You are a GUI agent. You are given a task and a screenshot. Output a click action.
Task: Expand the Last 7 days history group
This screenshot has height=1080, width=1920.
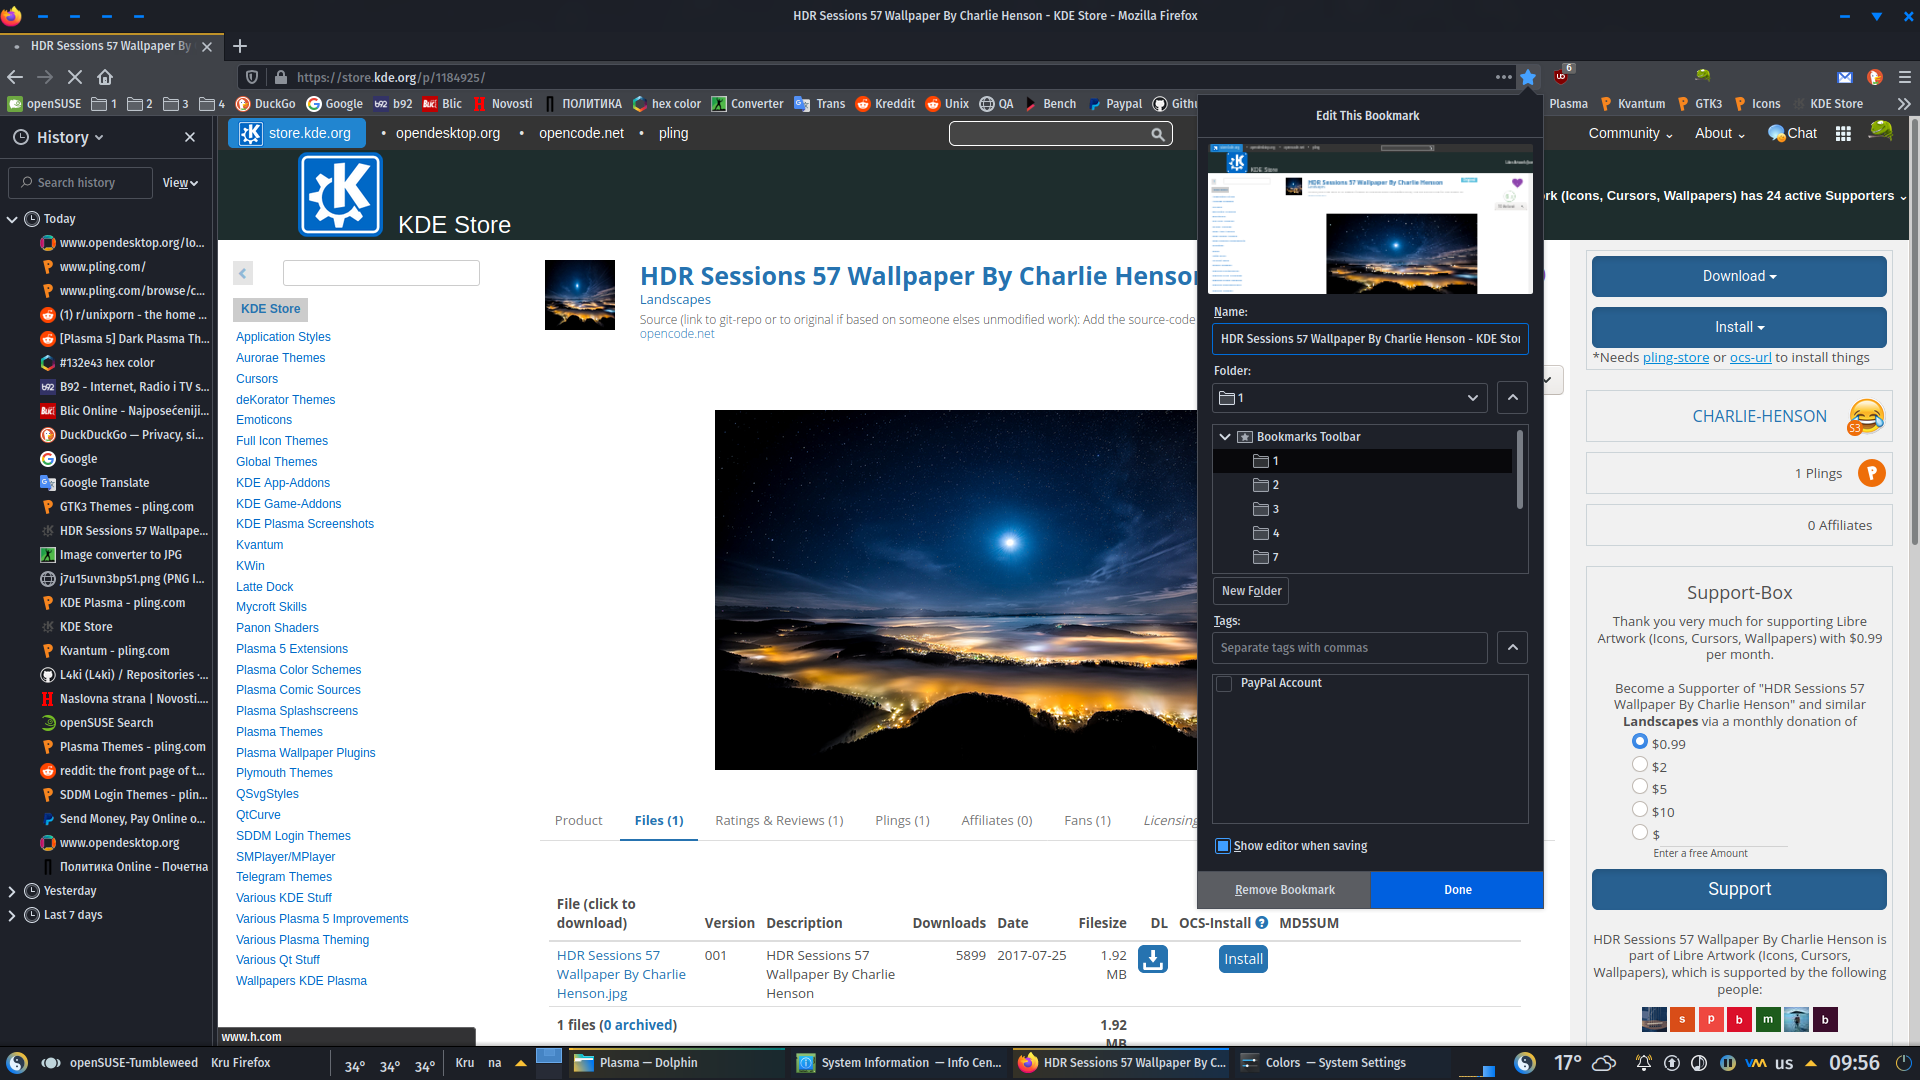coord(12,915)
